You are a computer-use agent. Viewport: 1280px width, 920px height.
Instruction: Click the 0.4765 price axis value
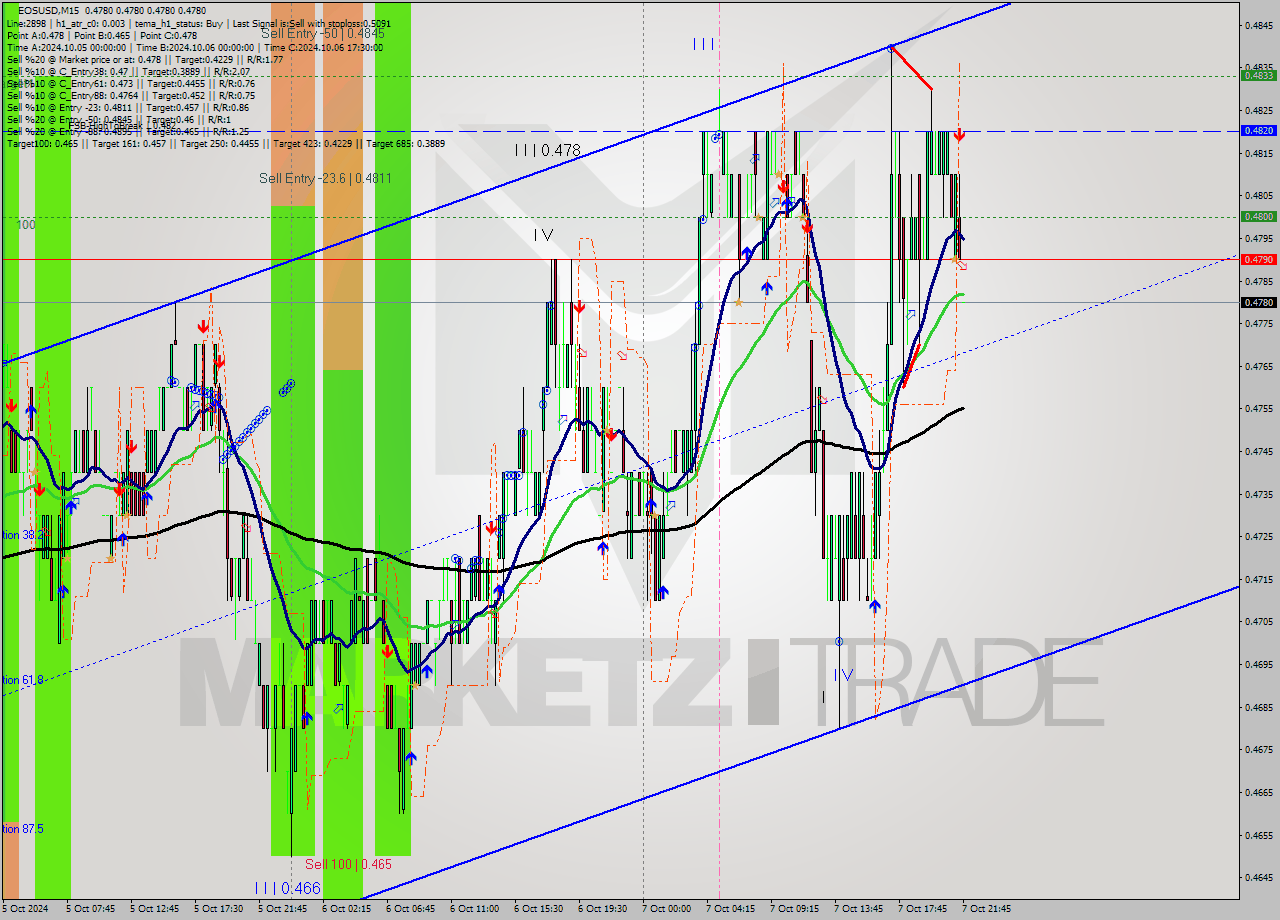[1258, 367]
